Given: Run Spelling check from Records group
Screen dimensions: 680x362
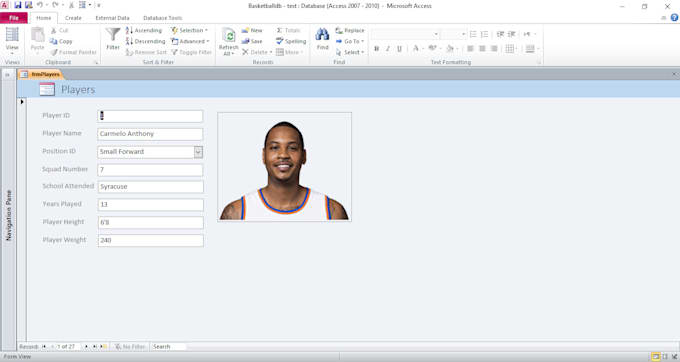Looking at the screenshot, I should point(291,41).
